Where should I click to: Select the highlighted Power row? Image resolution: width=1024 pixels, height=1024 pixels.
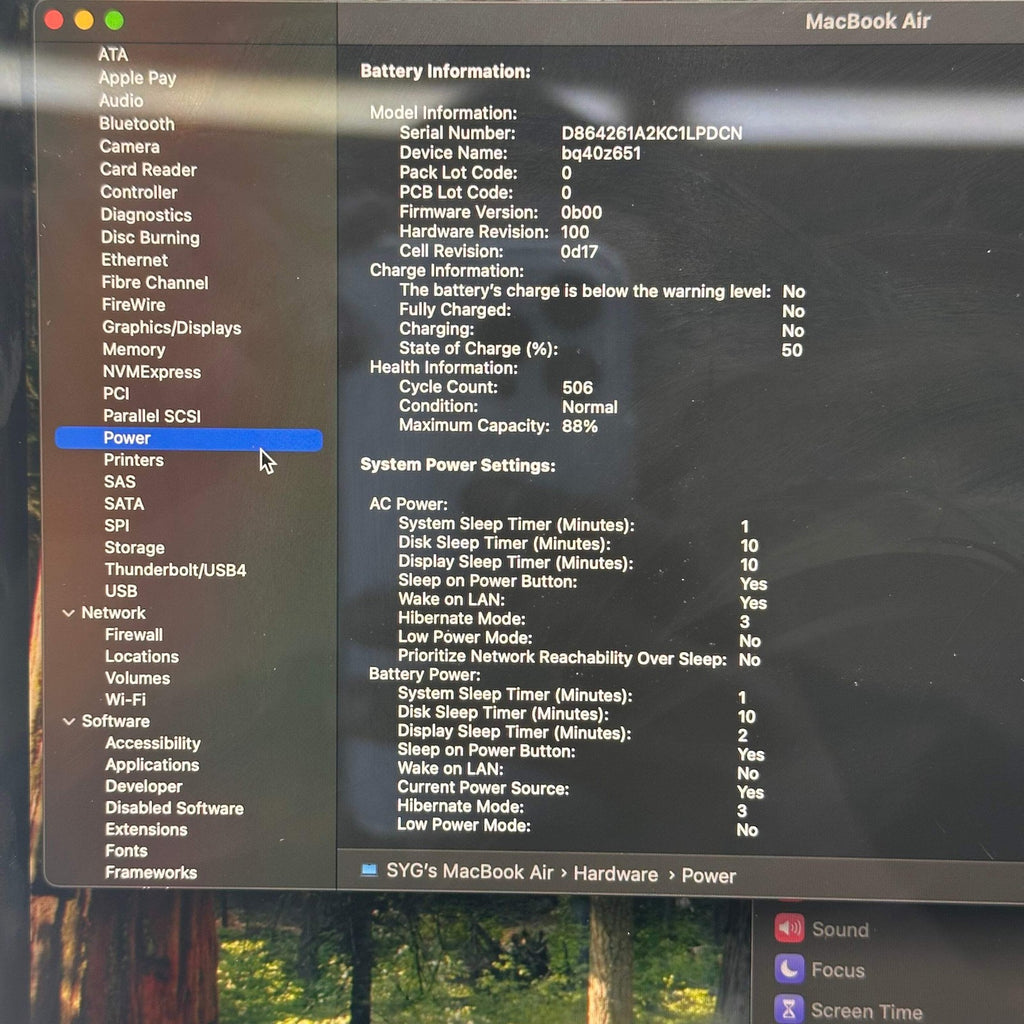[x=189, y=438]
